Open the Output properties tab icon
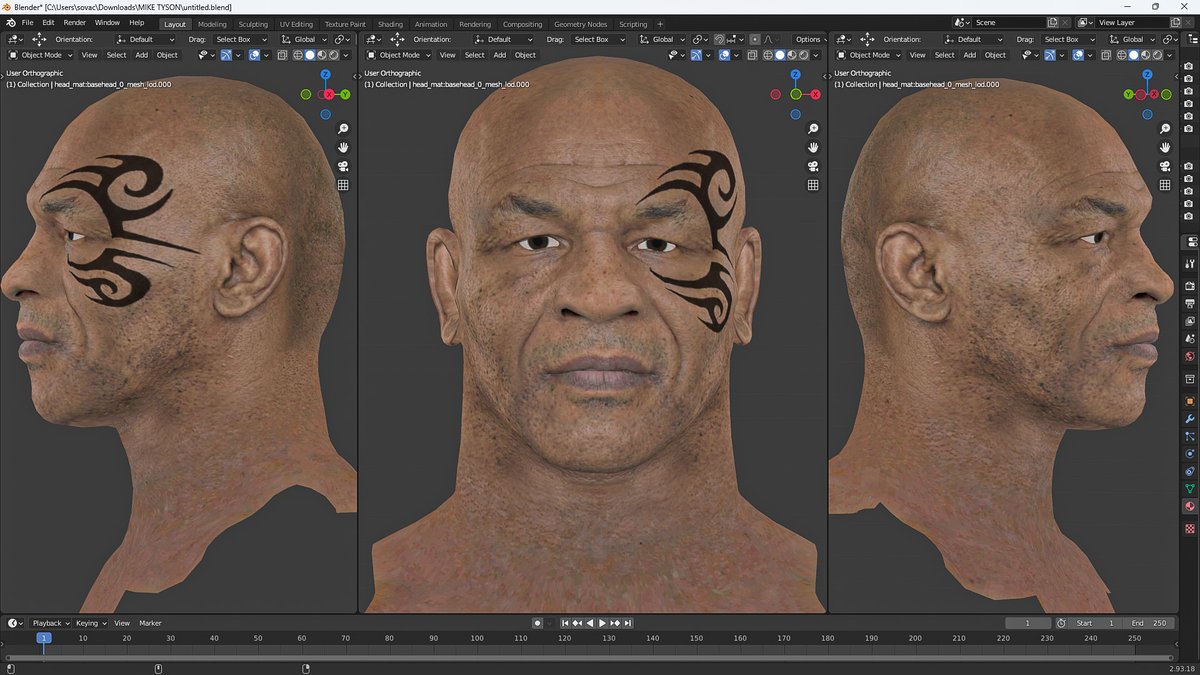 [x=1190, y=303]
